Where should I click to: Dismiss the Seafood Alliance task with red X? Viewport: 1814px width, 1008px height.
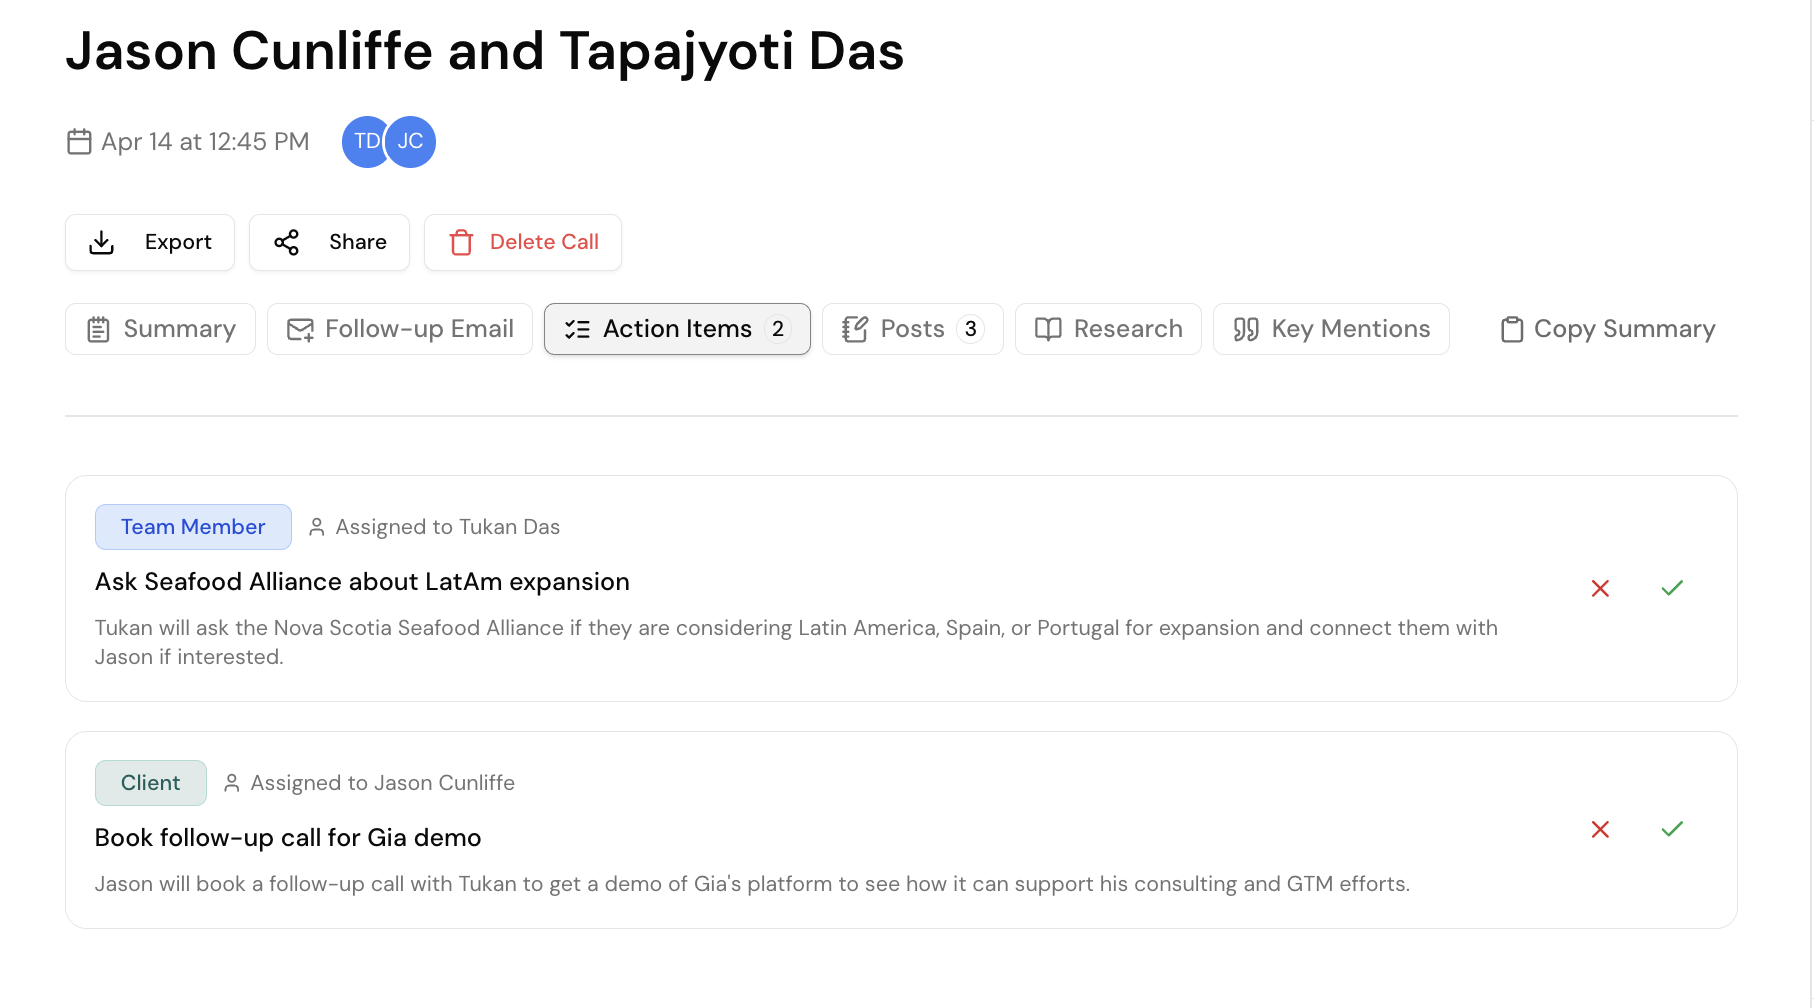point(1601,588)
